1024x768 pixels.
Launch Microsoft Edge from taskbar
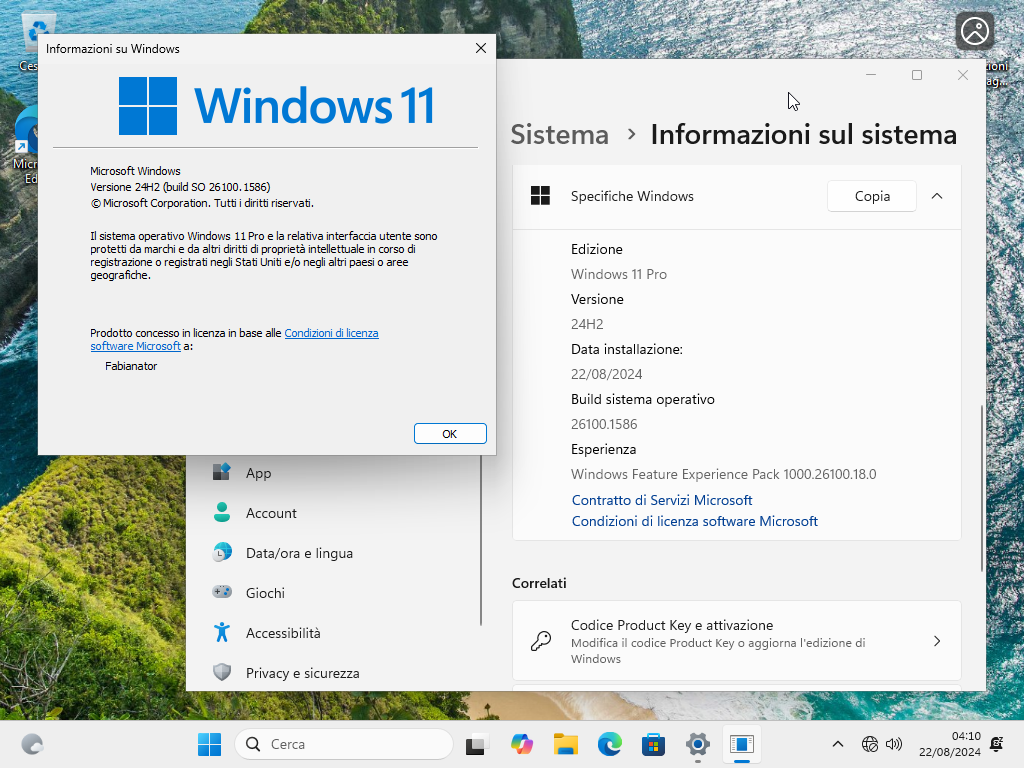click(x=609, y=744)
